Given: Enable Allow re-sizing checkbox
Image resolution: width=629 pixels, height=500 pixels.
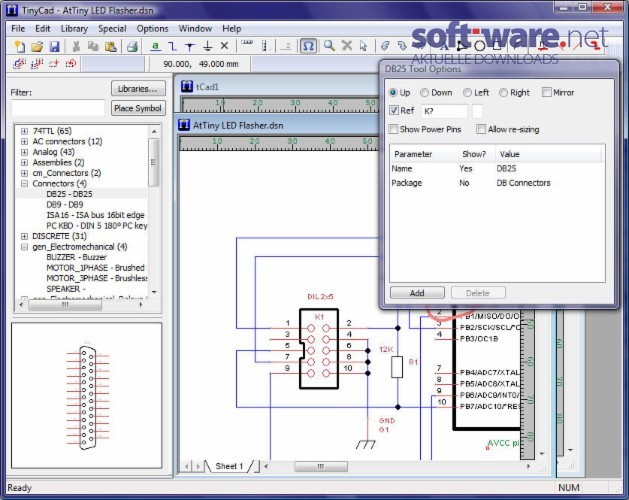Looking at the screenshot, I should coord(481,129).
